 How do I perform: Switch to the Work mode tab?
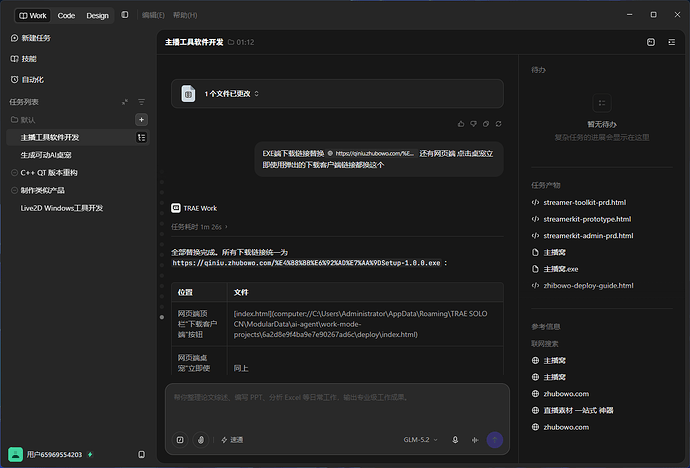tap(33, 15)
